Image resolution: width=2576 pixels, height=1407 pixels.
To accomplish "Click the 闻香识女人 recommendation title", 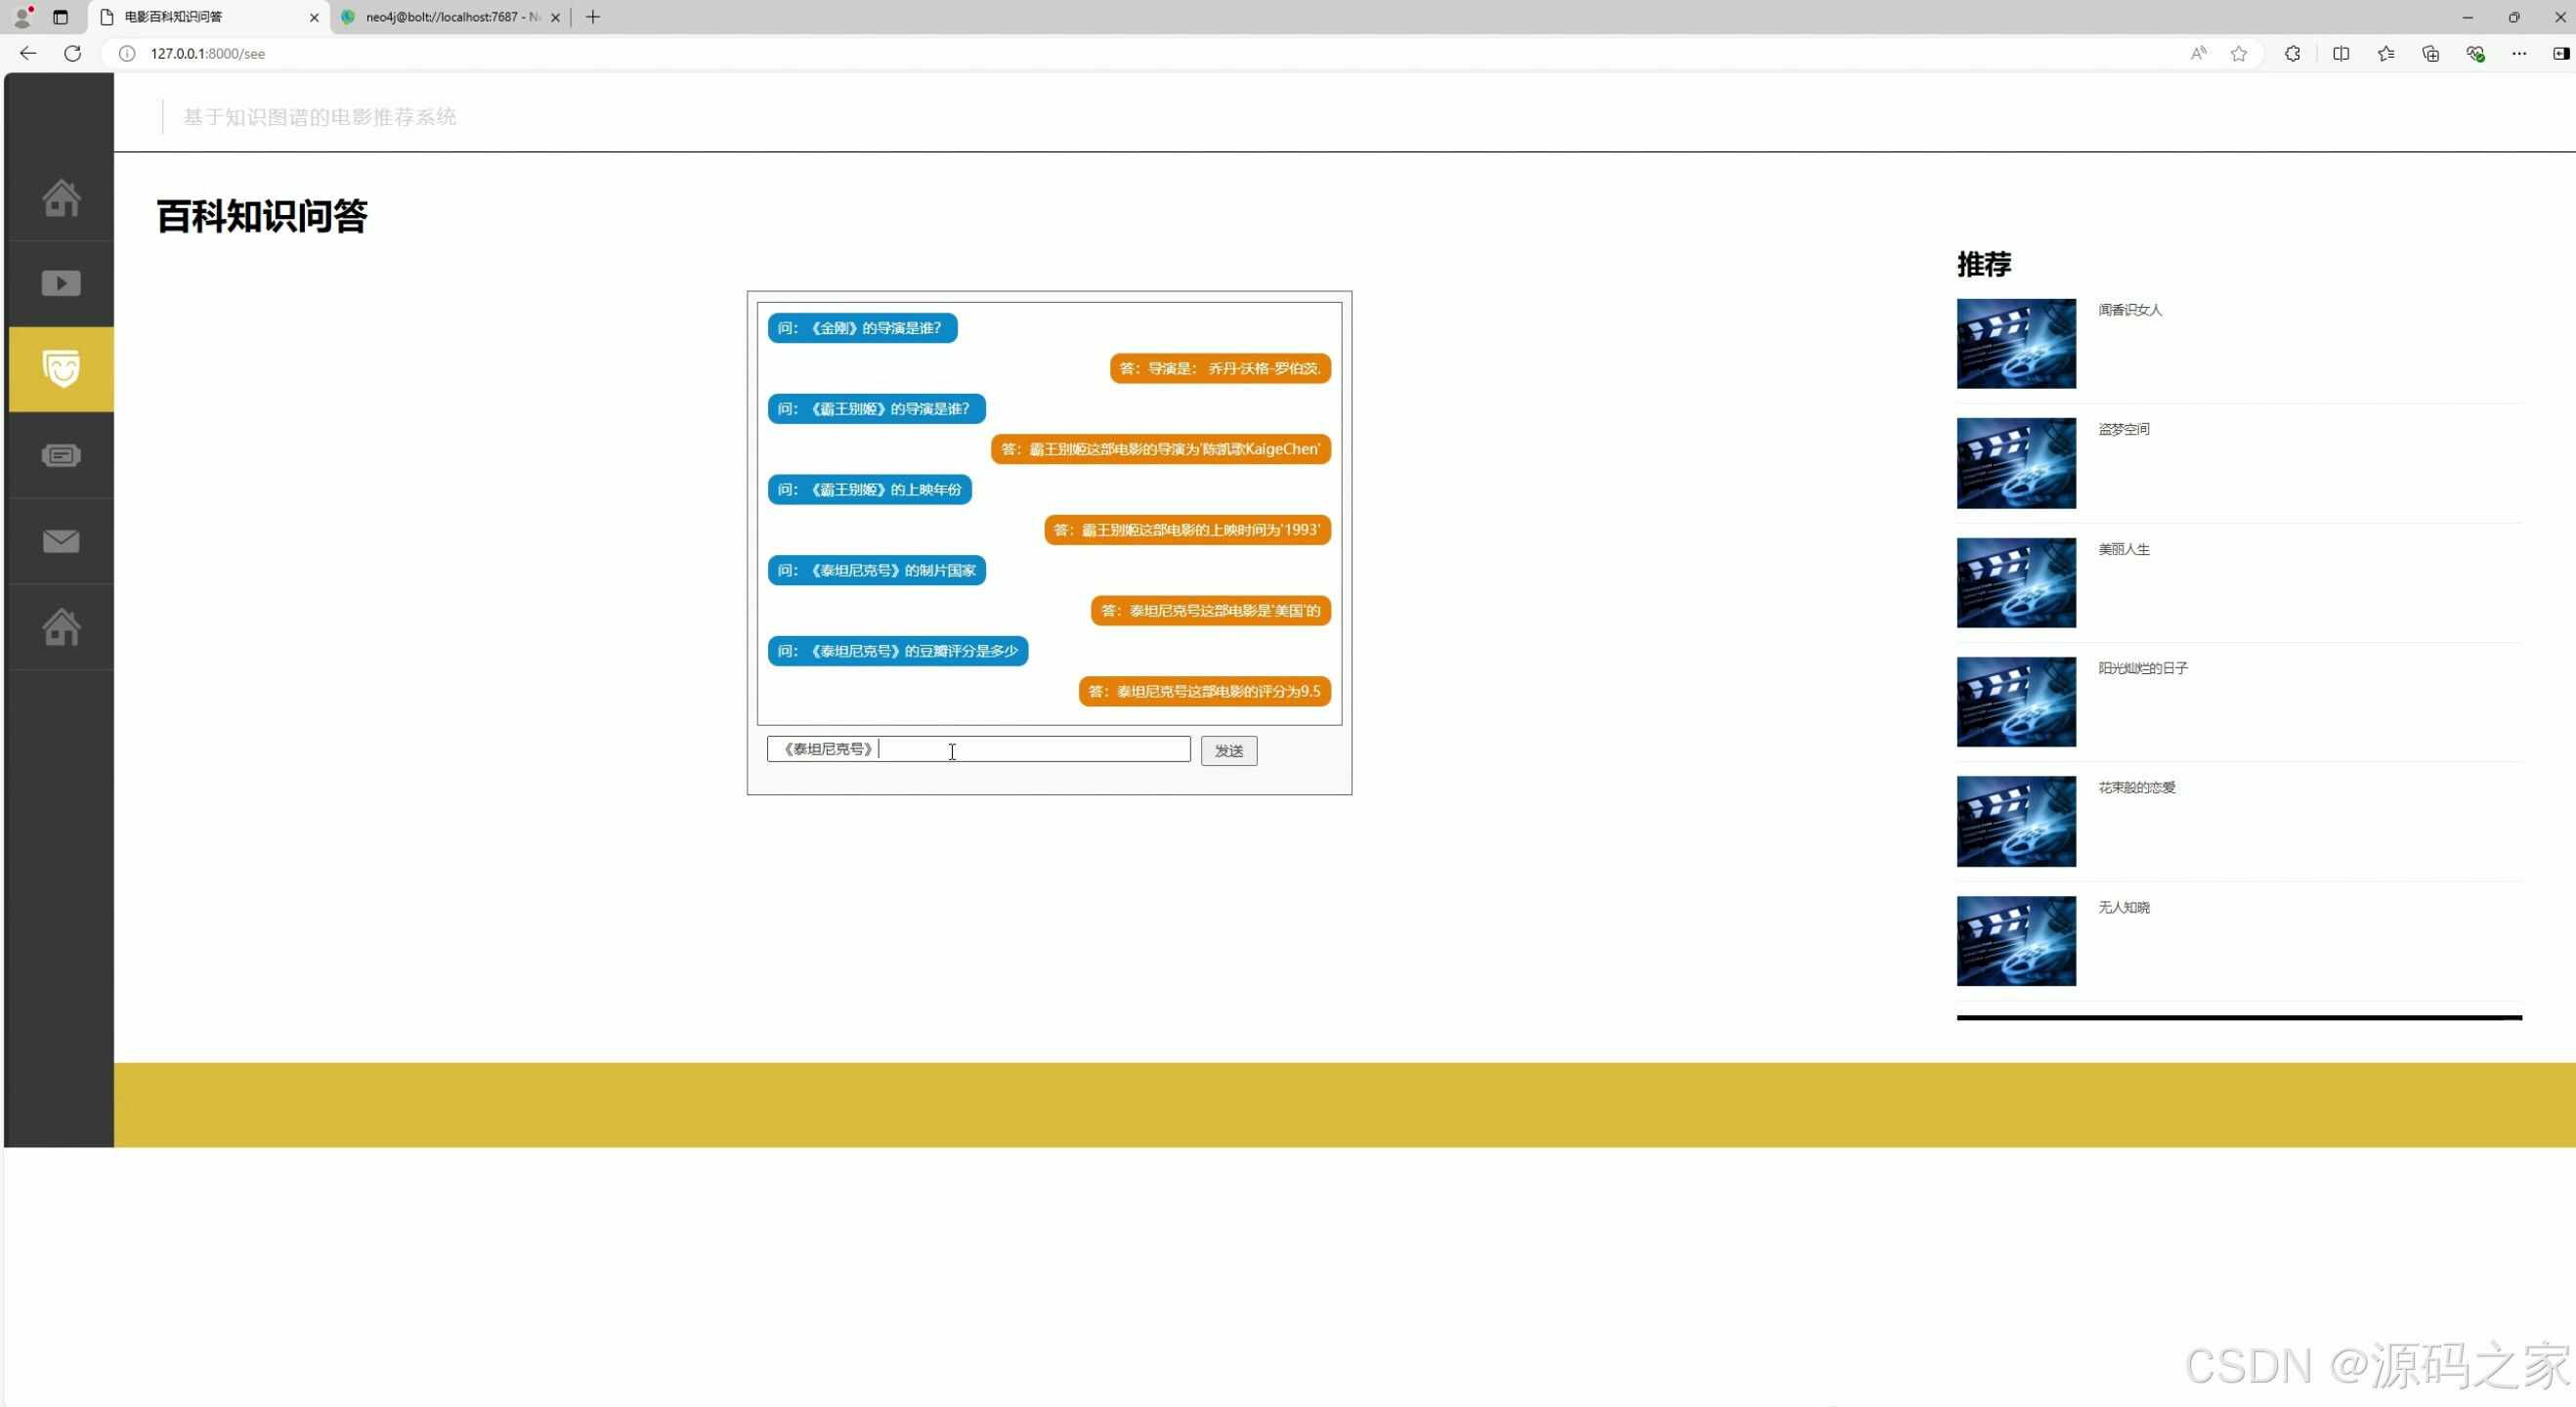I will 2129,311.
